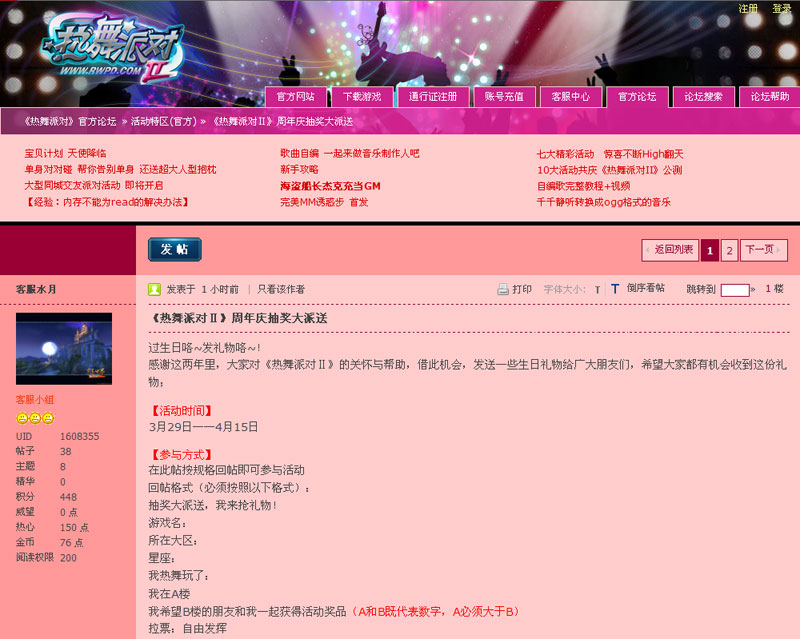Open the 完美MM诱惑步 首发 link

pos(324,202)
